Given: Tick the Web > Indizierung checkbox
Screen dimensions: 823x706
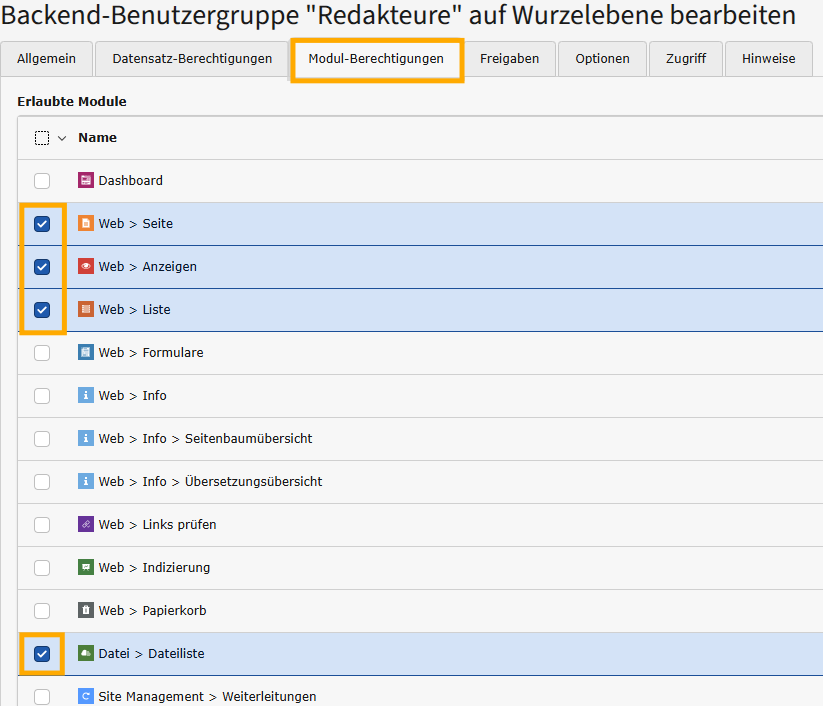Looking at the screenshot, I should [x=42, y=568].
